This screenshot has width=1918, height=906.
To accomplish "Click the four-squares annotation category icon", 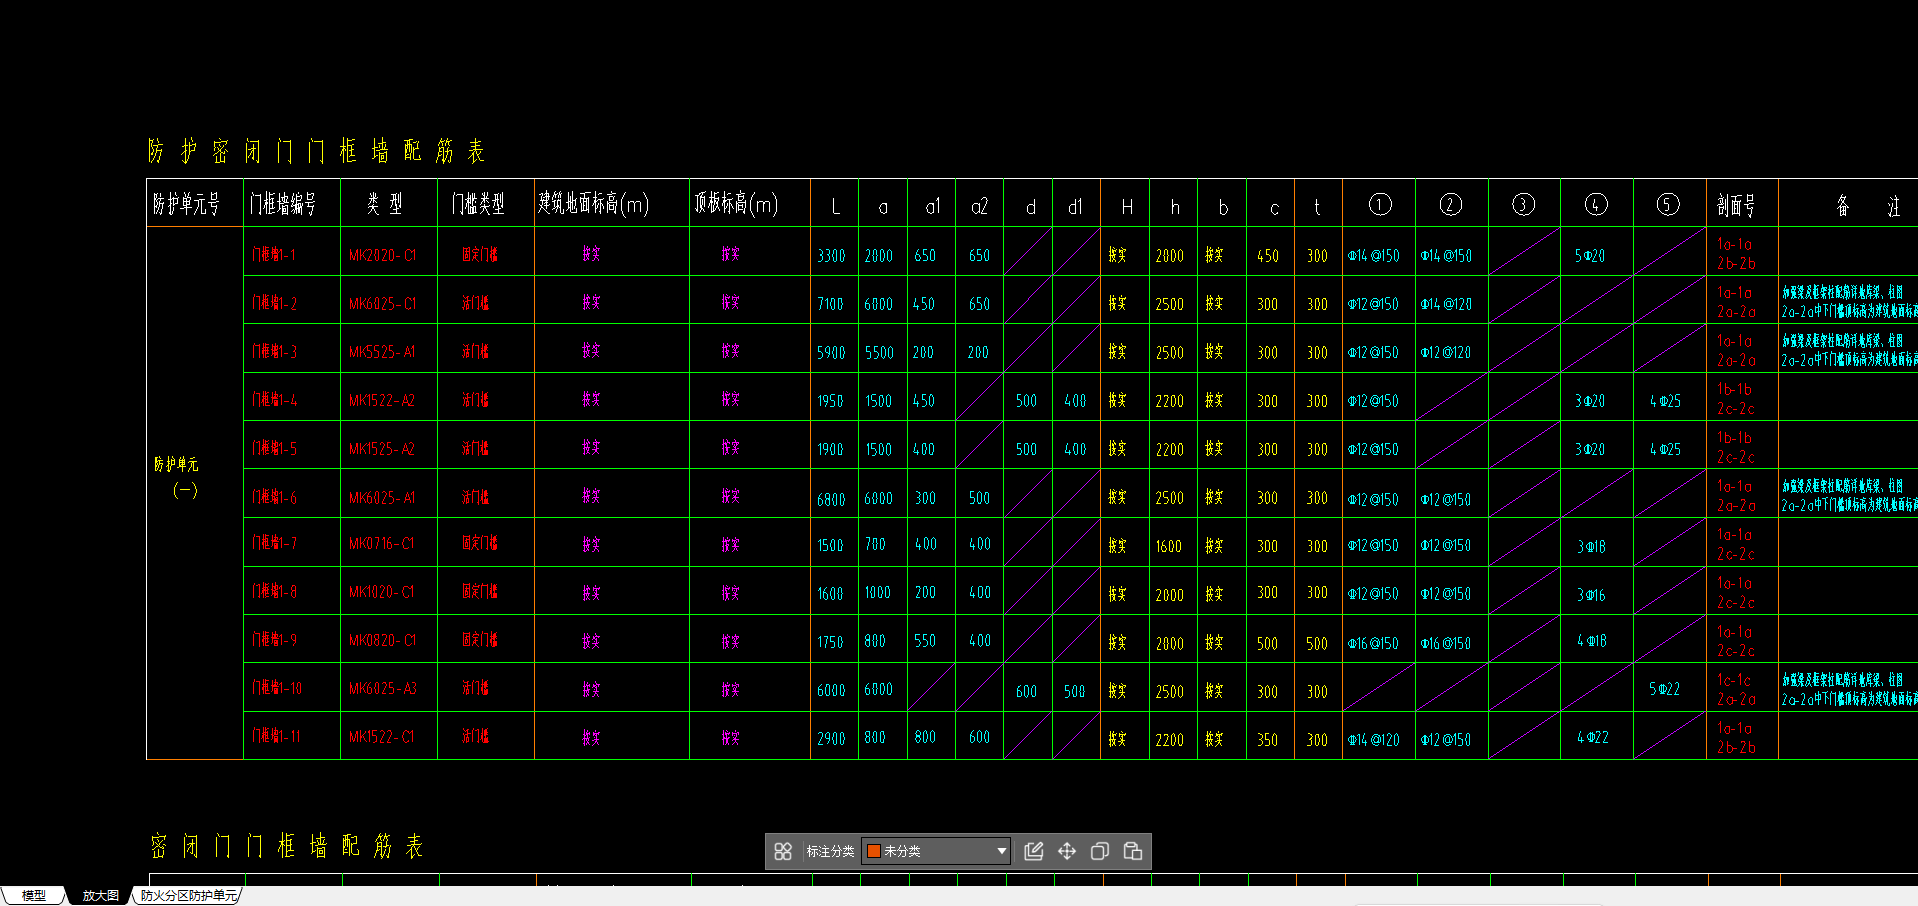I will tap(783, 851).
